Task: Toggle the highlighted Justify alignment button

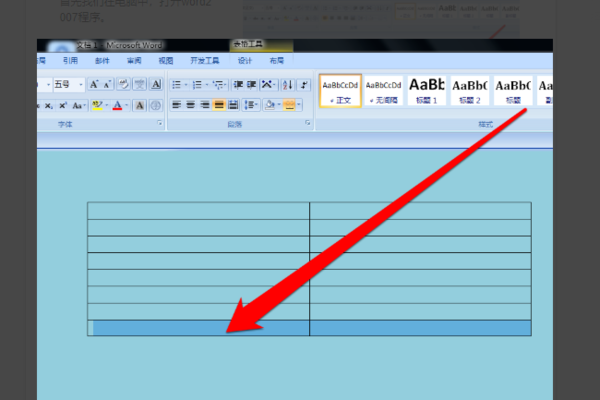Action: 219,104
